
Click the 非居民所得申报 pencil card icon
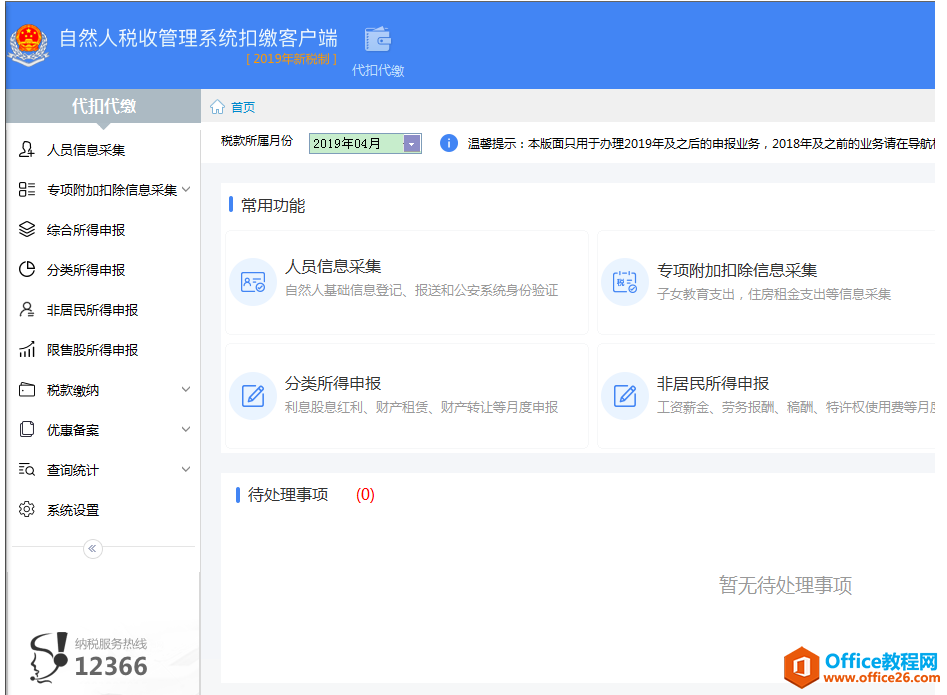point(625,395)
